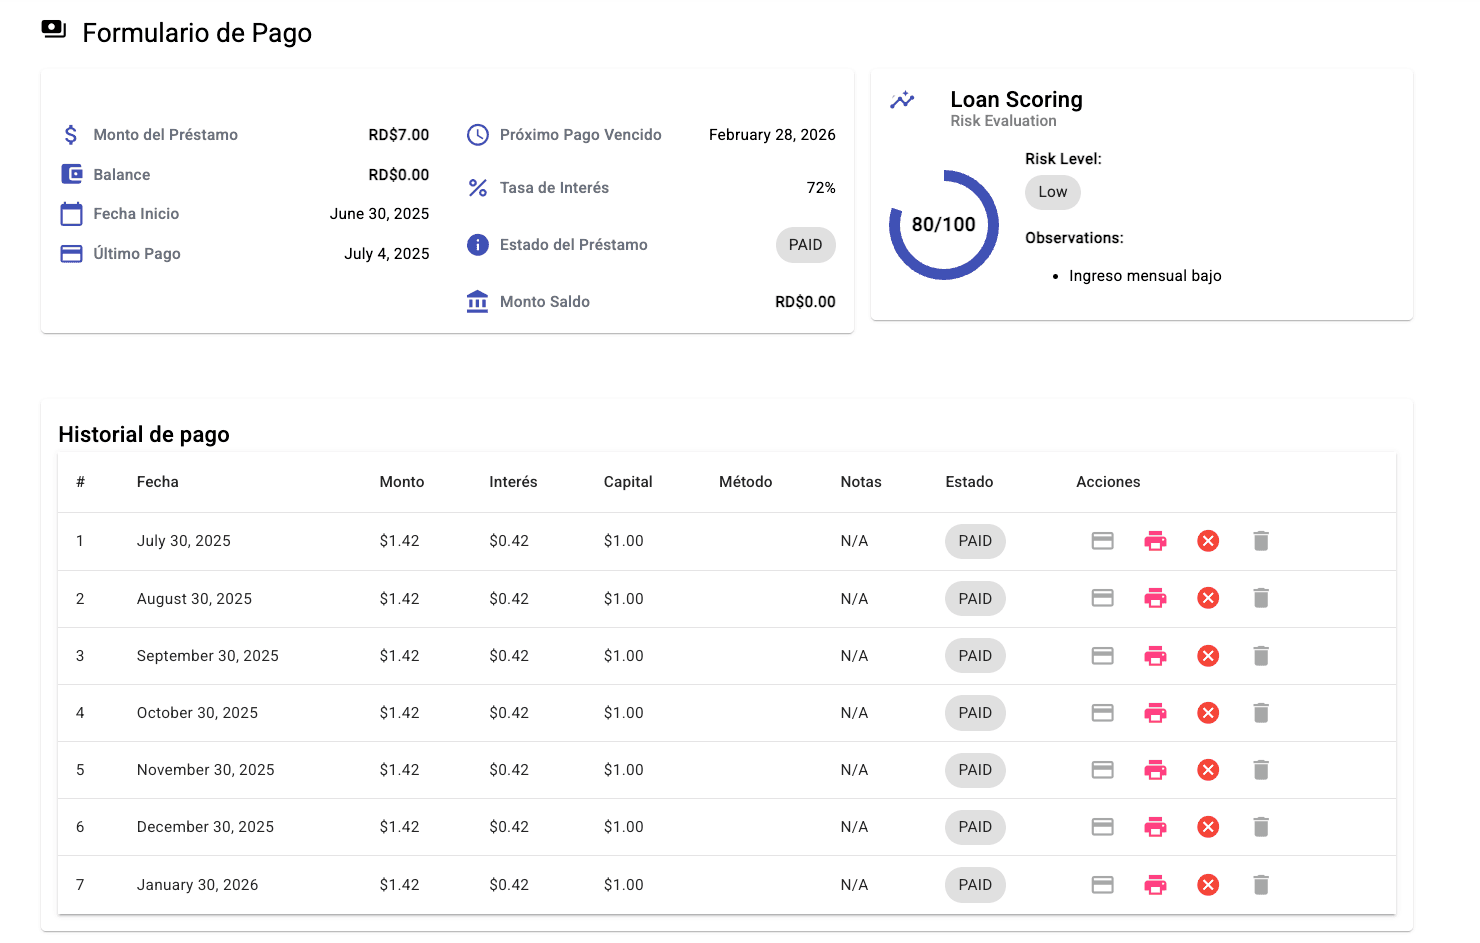Click the print icon for July 30, 2025 payment
Screen dimensions: 1480x943
coord(1155,541)
